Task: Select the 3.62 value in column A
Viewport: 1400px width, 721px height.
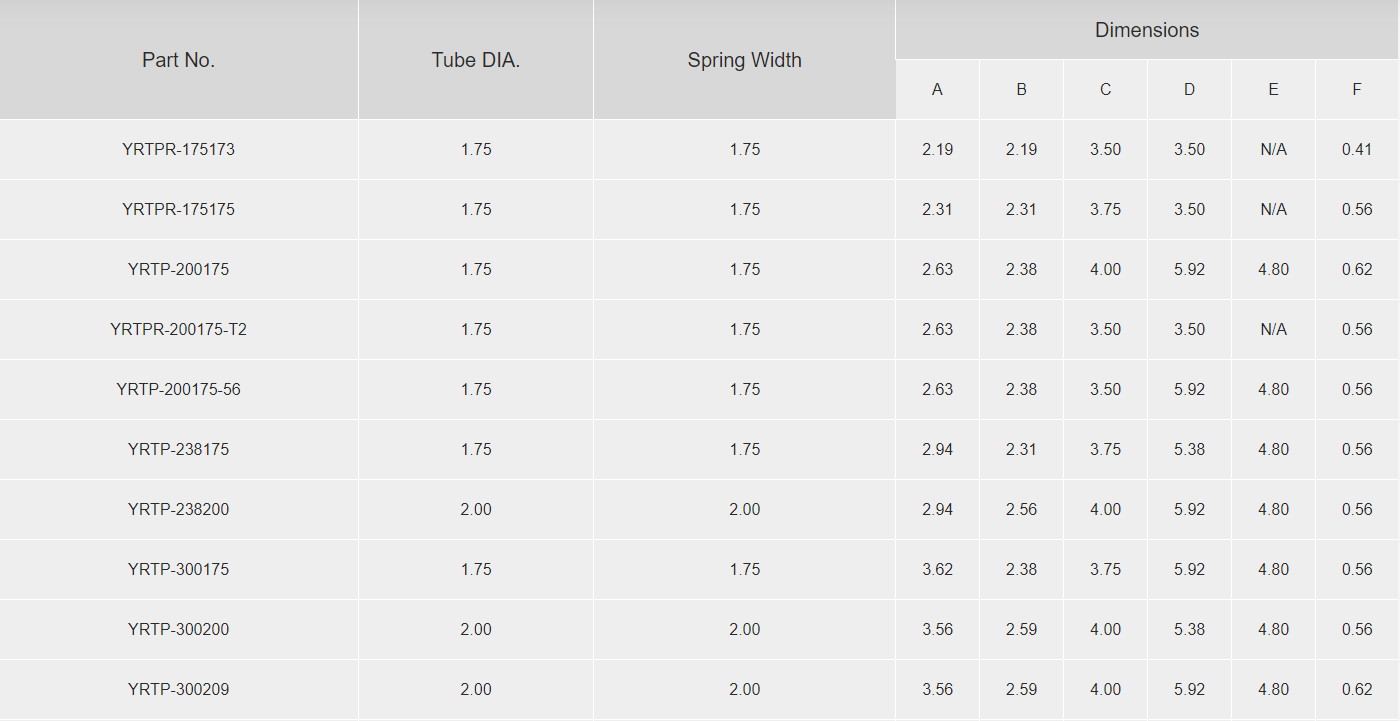Action: (x=937, y=570)
